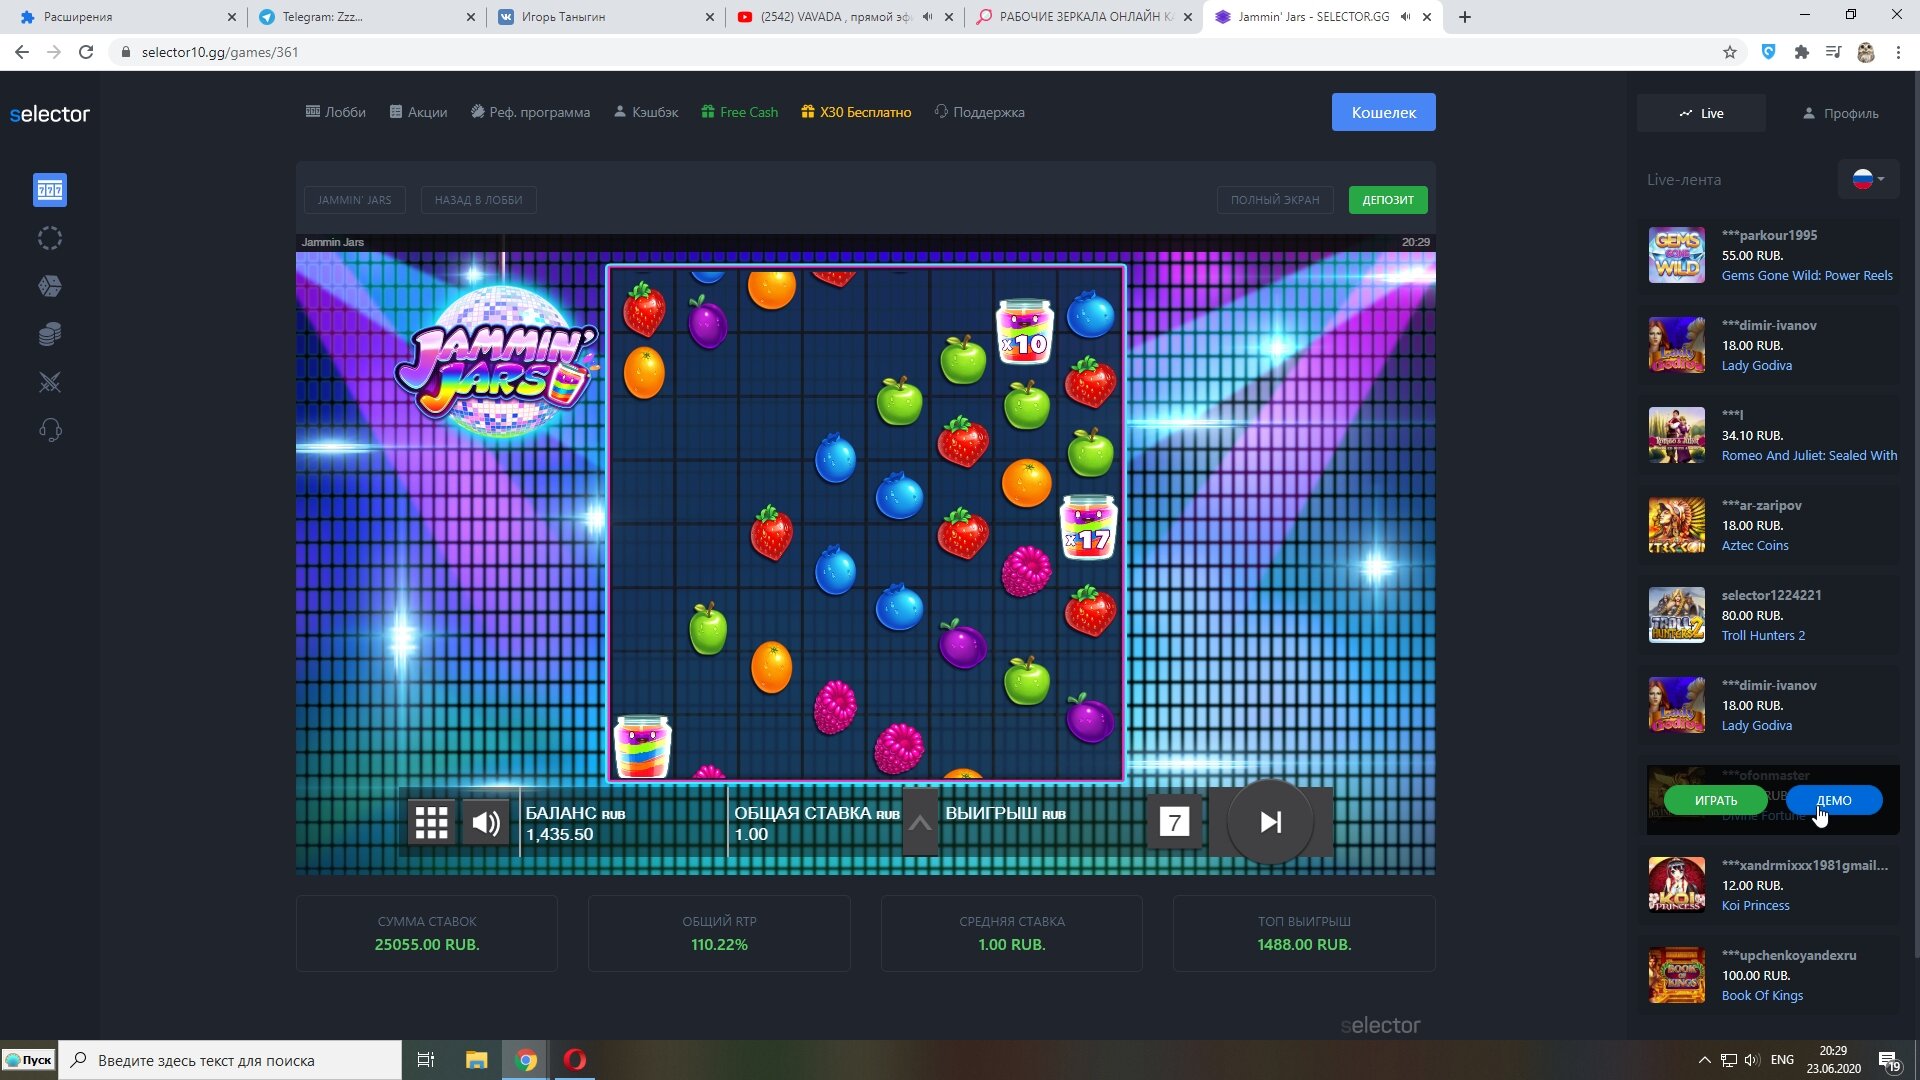Click the green ДЕПОЗИТ button
Image resolution: width=1920 pixels, height=1080 pixels.
pyautogui.click(x=1387, y=200)
